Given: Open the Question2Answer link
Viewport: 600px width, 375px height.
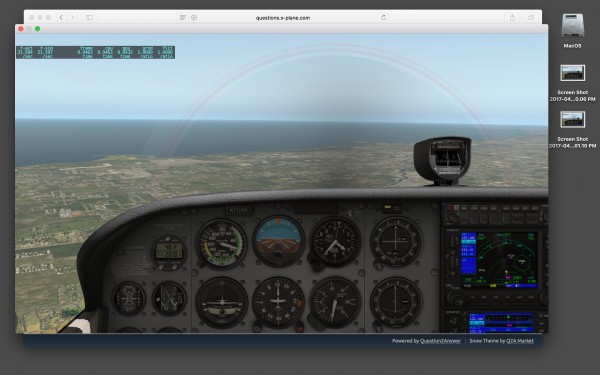Looking at the screenshot, I should click(440, 341).
